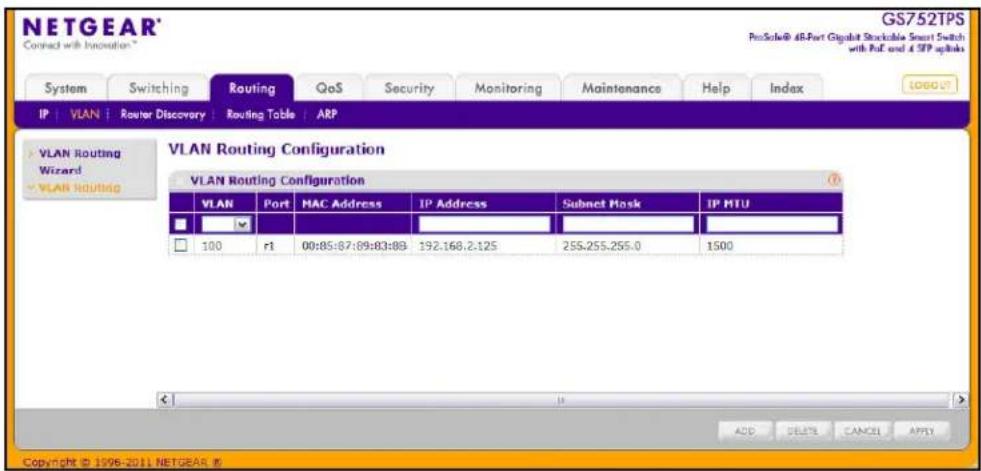This screenshot has height=471, width=981.
Task: Click the horizontal scrollbar left arrow
Action: pos(165,398)
